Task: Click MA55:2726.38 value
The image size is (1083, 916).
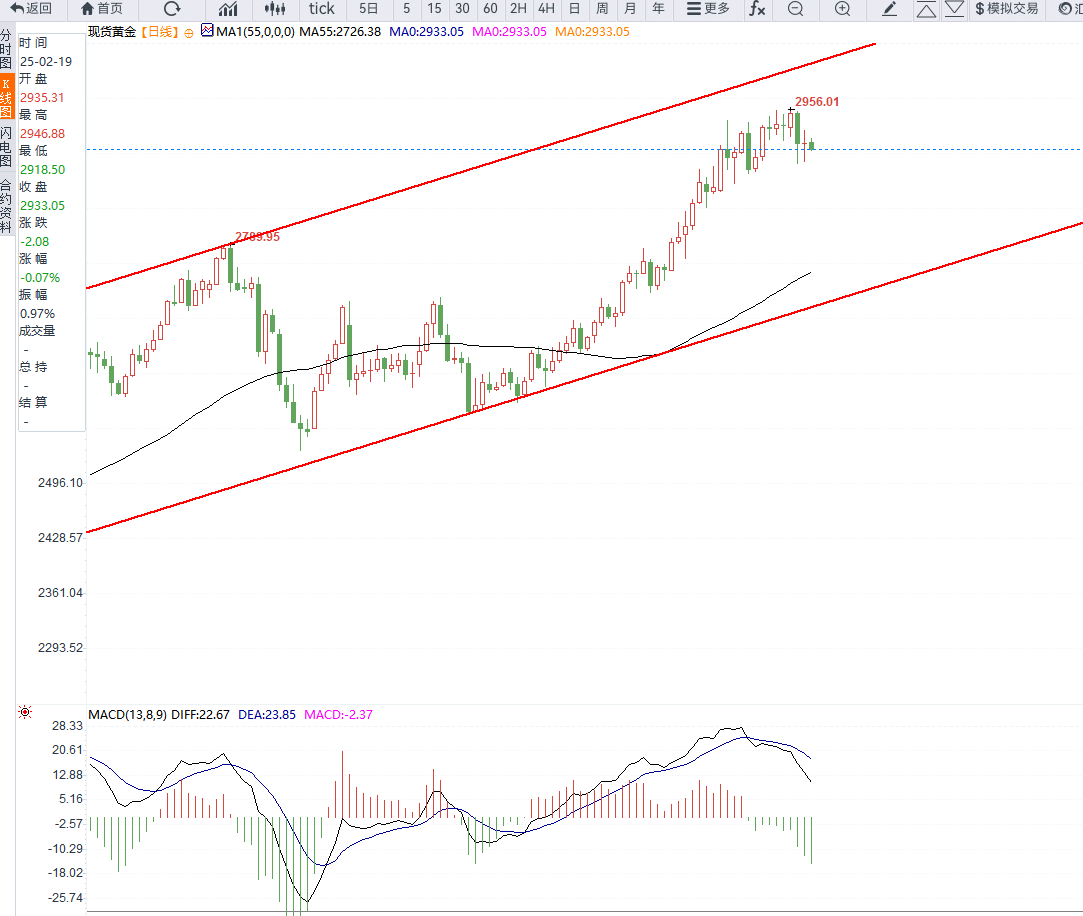Action: tap(340, 32)
